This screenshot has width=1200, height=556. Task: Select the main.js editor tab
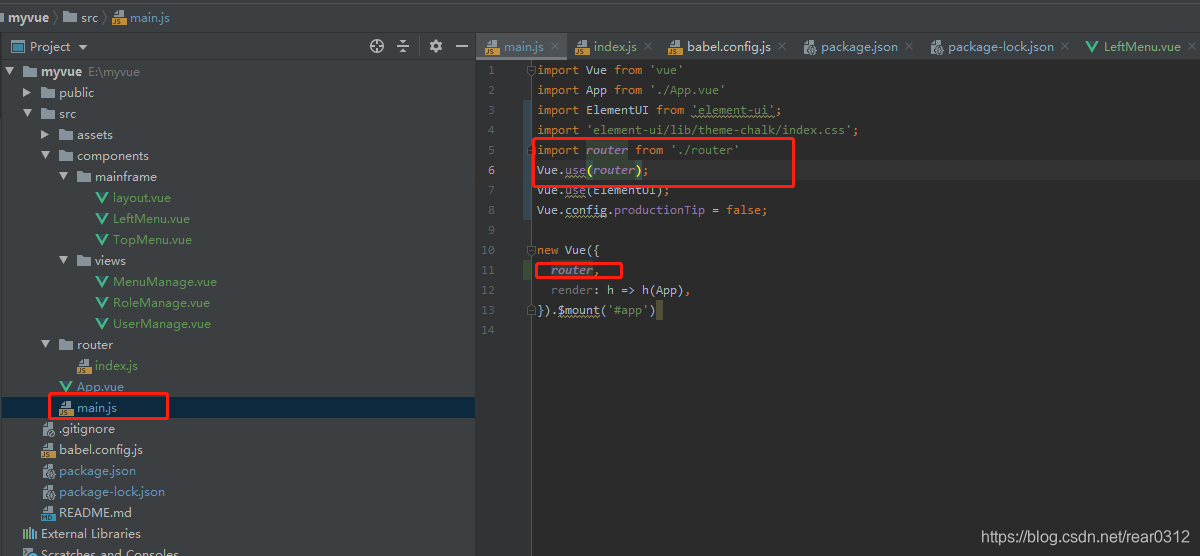523,47
